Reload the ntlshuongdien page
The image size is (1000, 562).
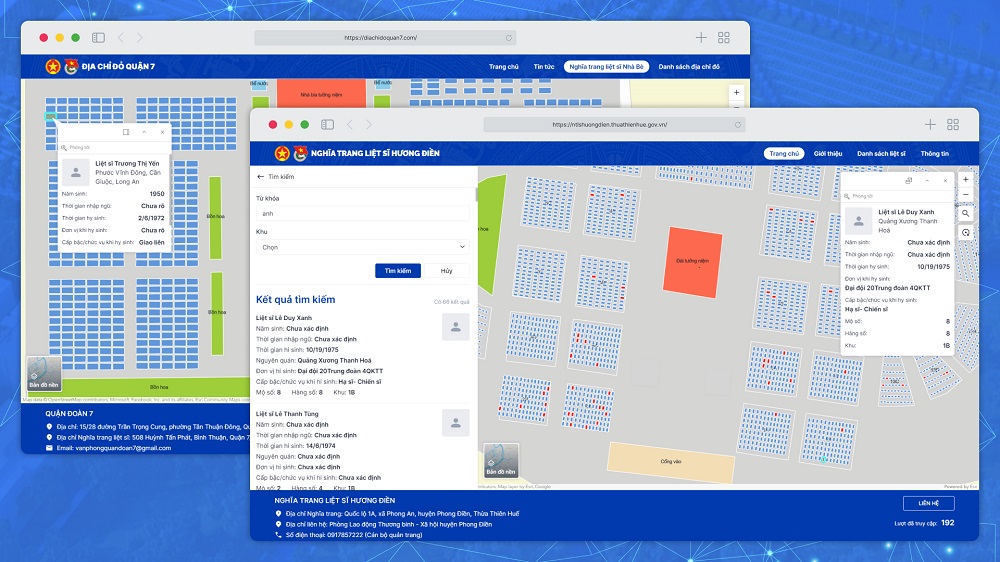tap(737, 125)
